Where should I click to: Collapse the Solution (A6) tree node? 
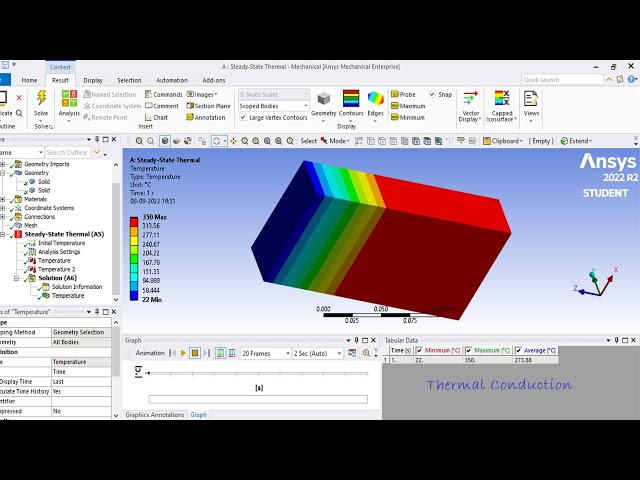(16, 278)
